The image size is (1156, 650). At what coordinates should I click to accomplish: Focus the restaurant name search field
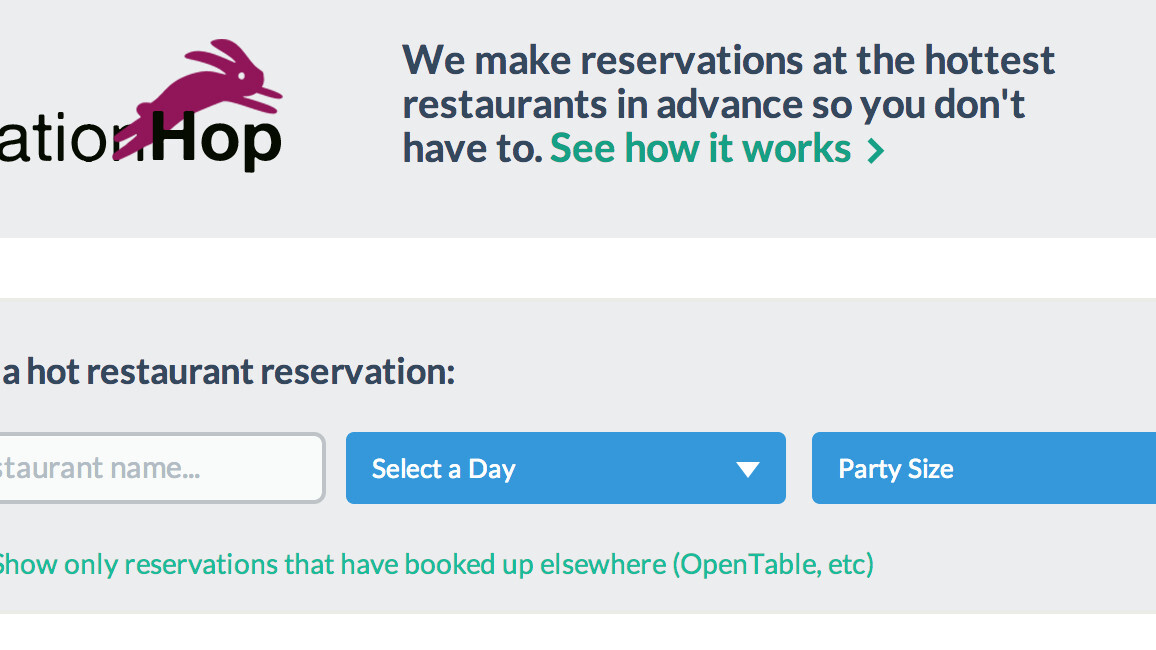160,468
